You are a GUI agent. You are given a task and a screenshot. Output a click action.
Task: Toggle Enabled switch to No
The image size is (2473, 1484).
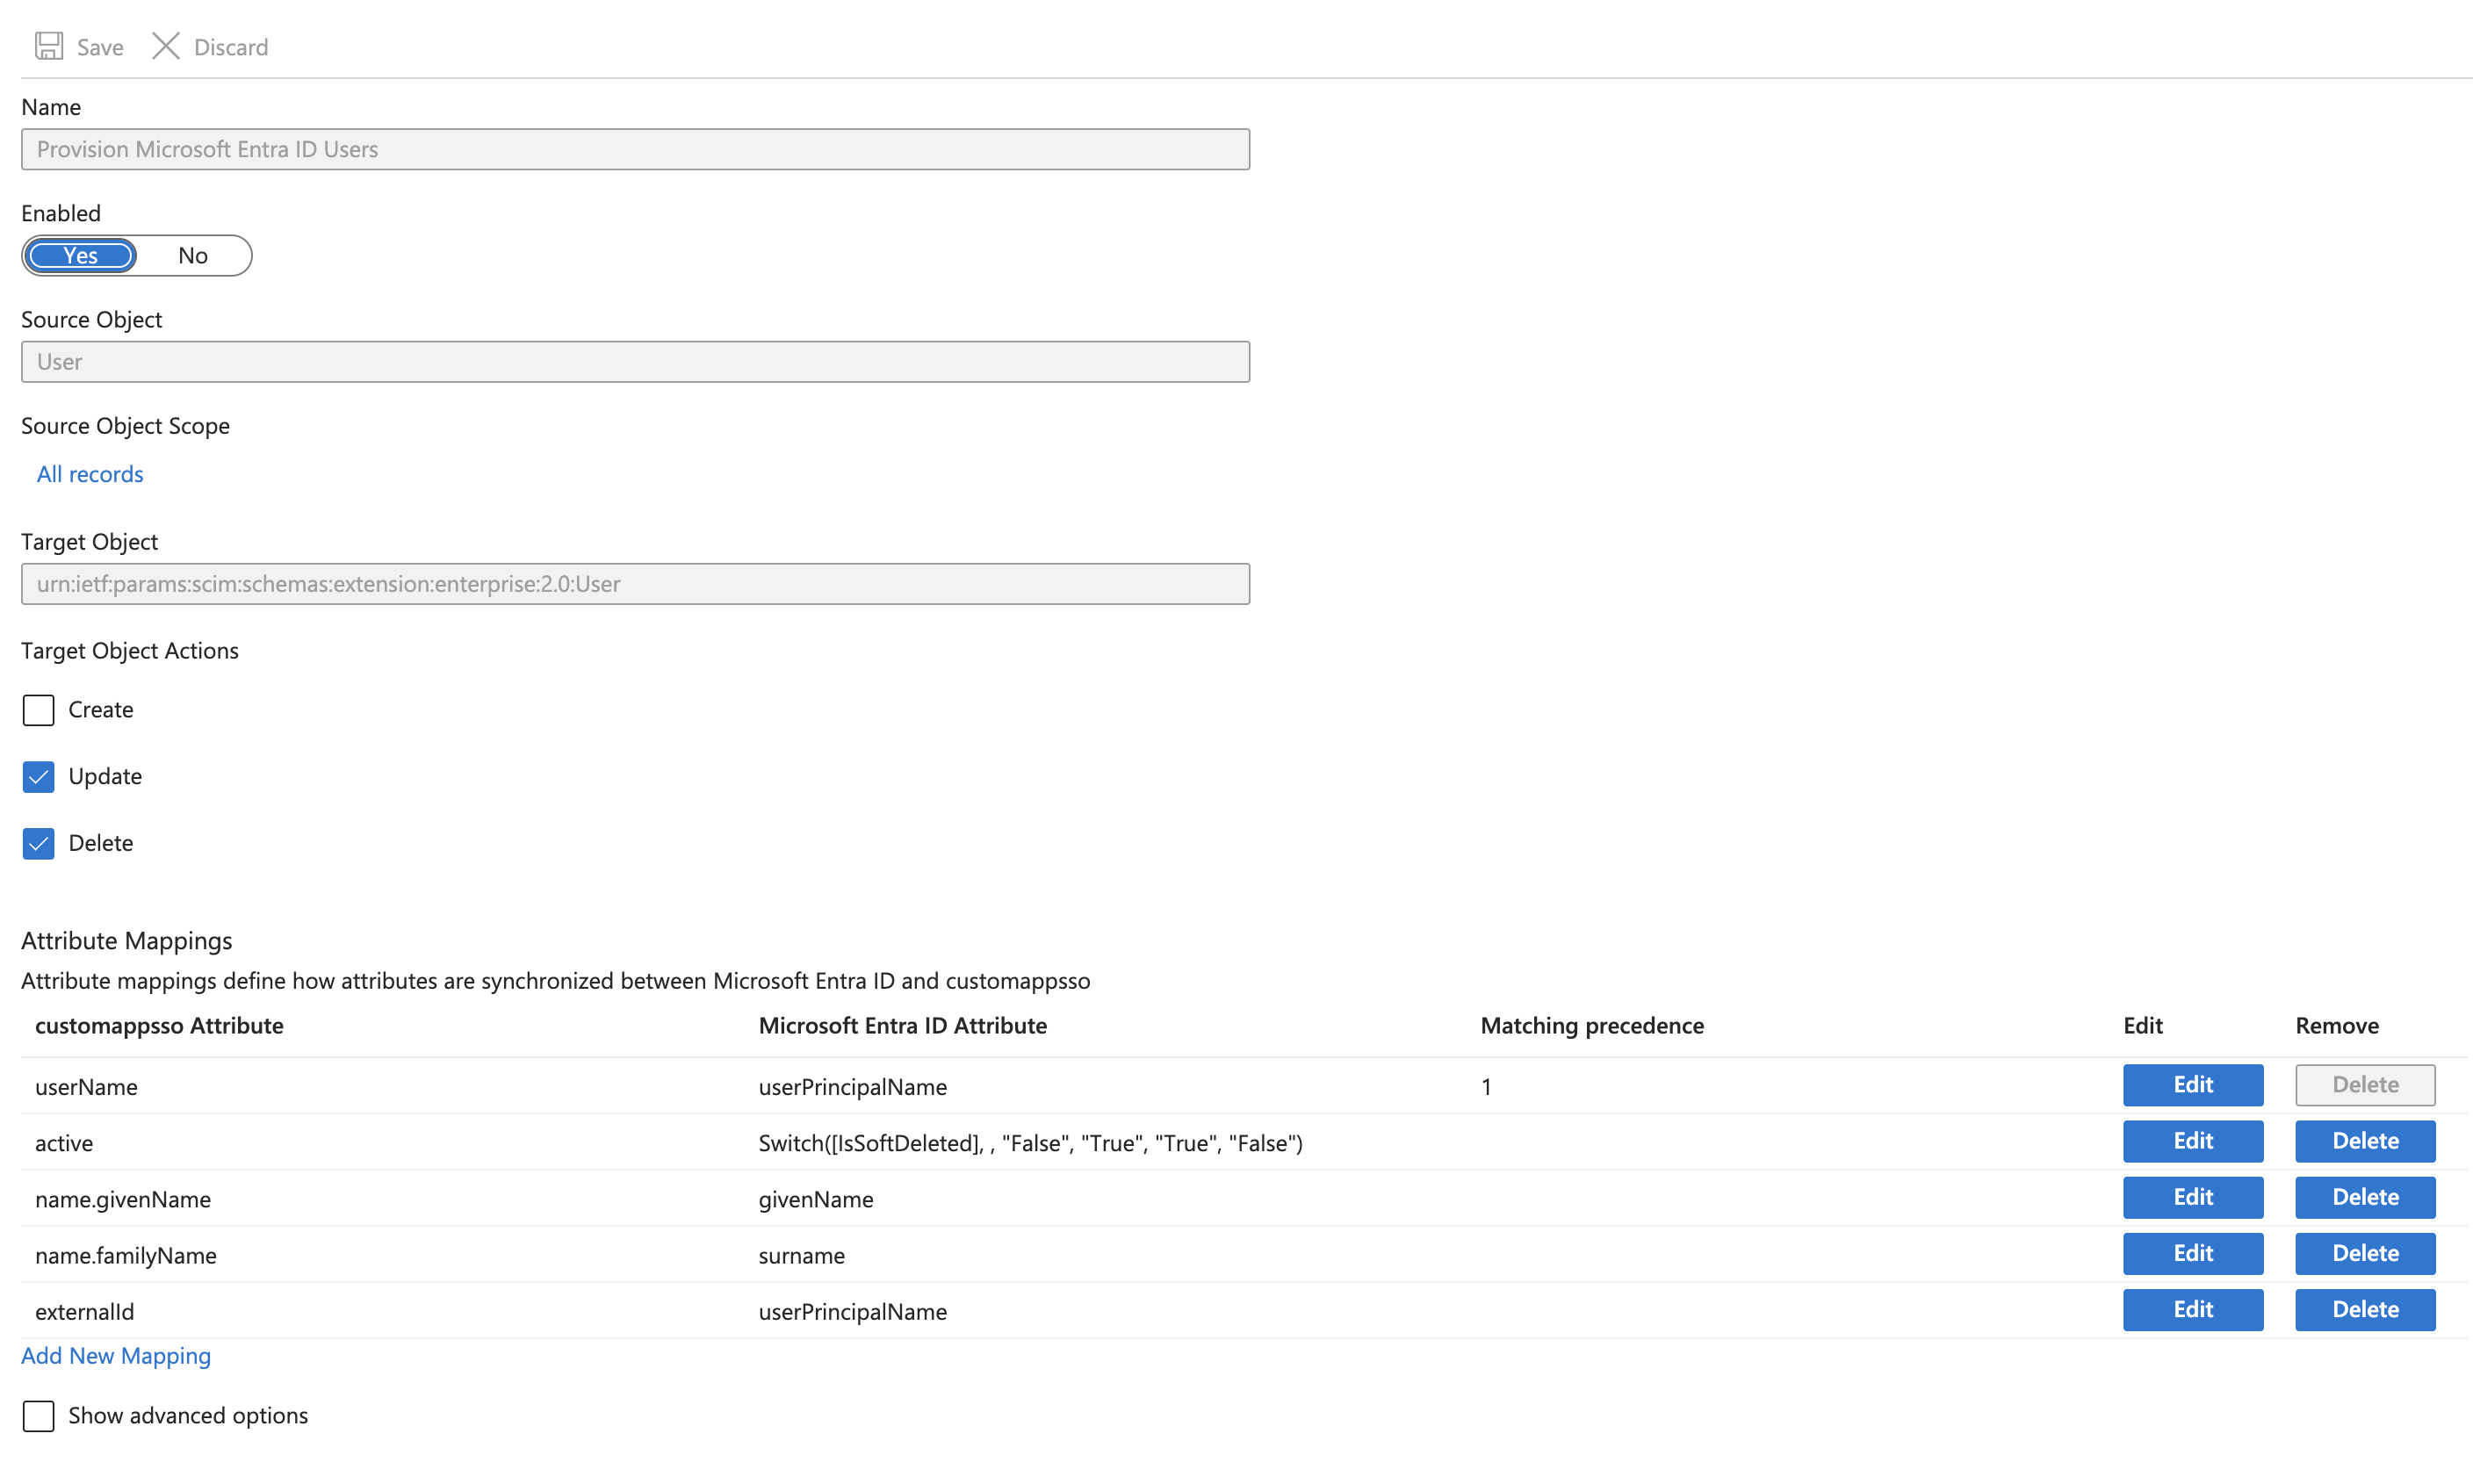[x=191, y=255]
